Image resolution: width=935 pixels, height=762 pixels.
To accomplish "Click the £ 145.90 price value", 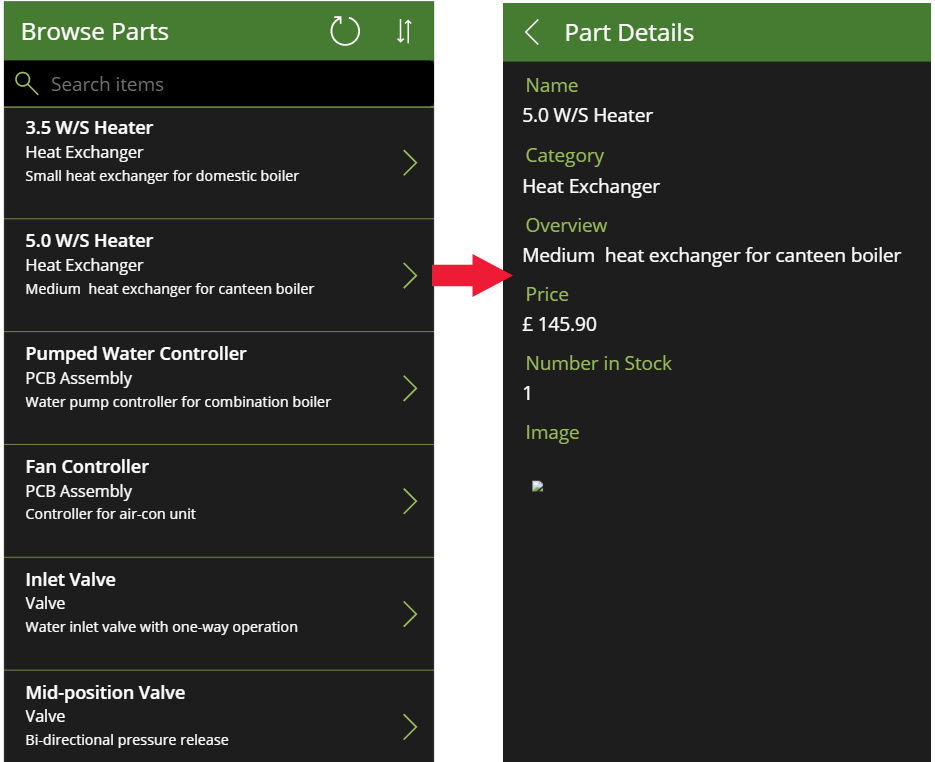I will click(x=559, y=324).
